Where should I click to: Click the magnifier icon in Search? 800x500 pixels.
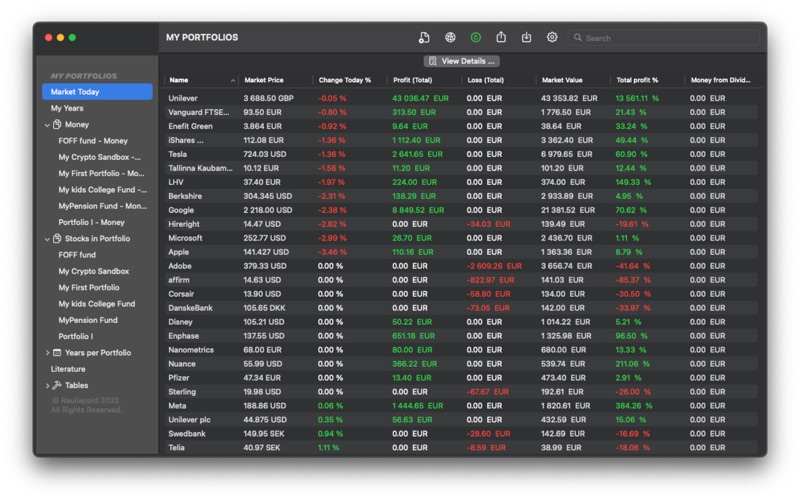pyautogui.click(x=578, y=38)
